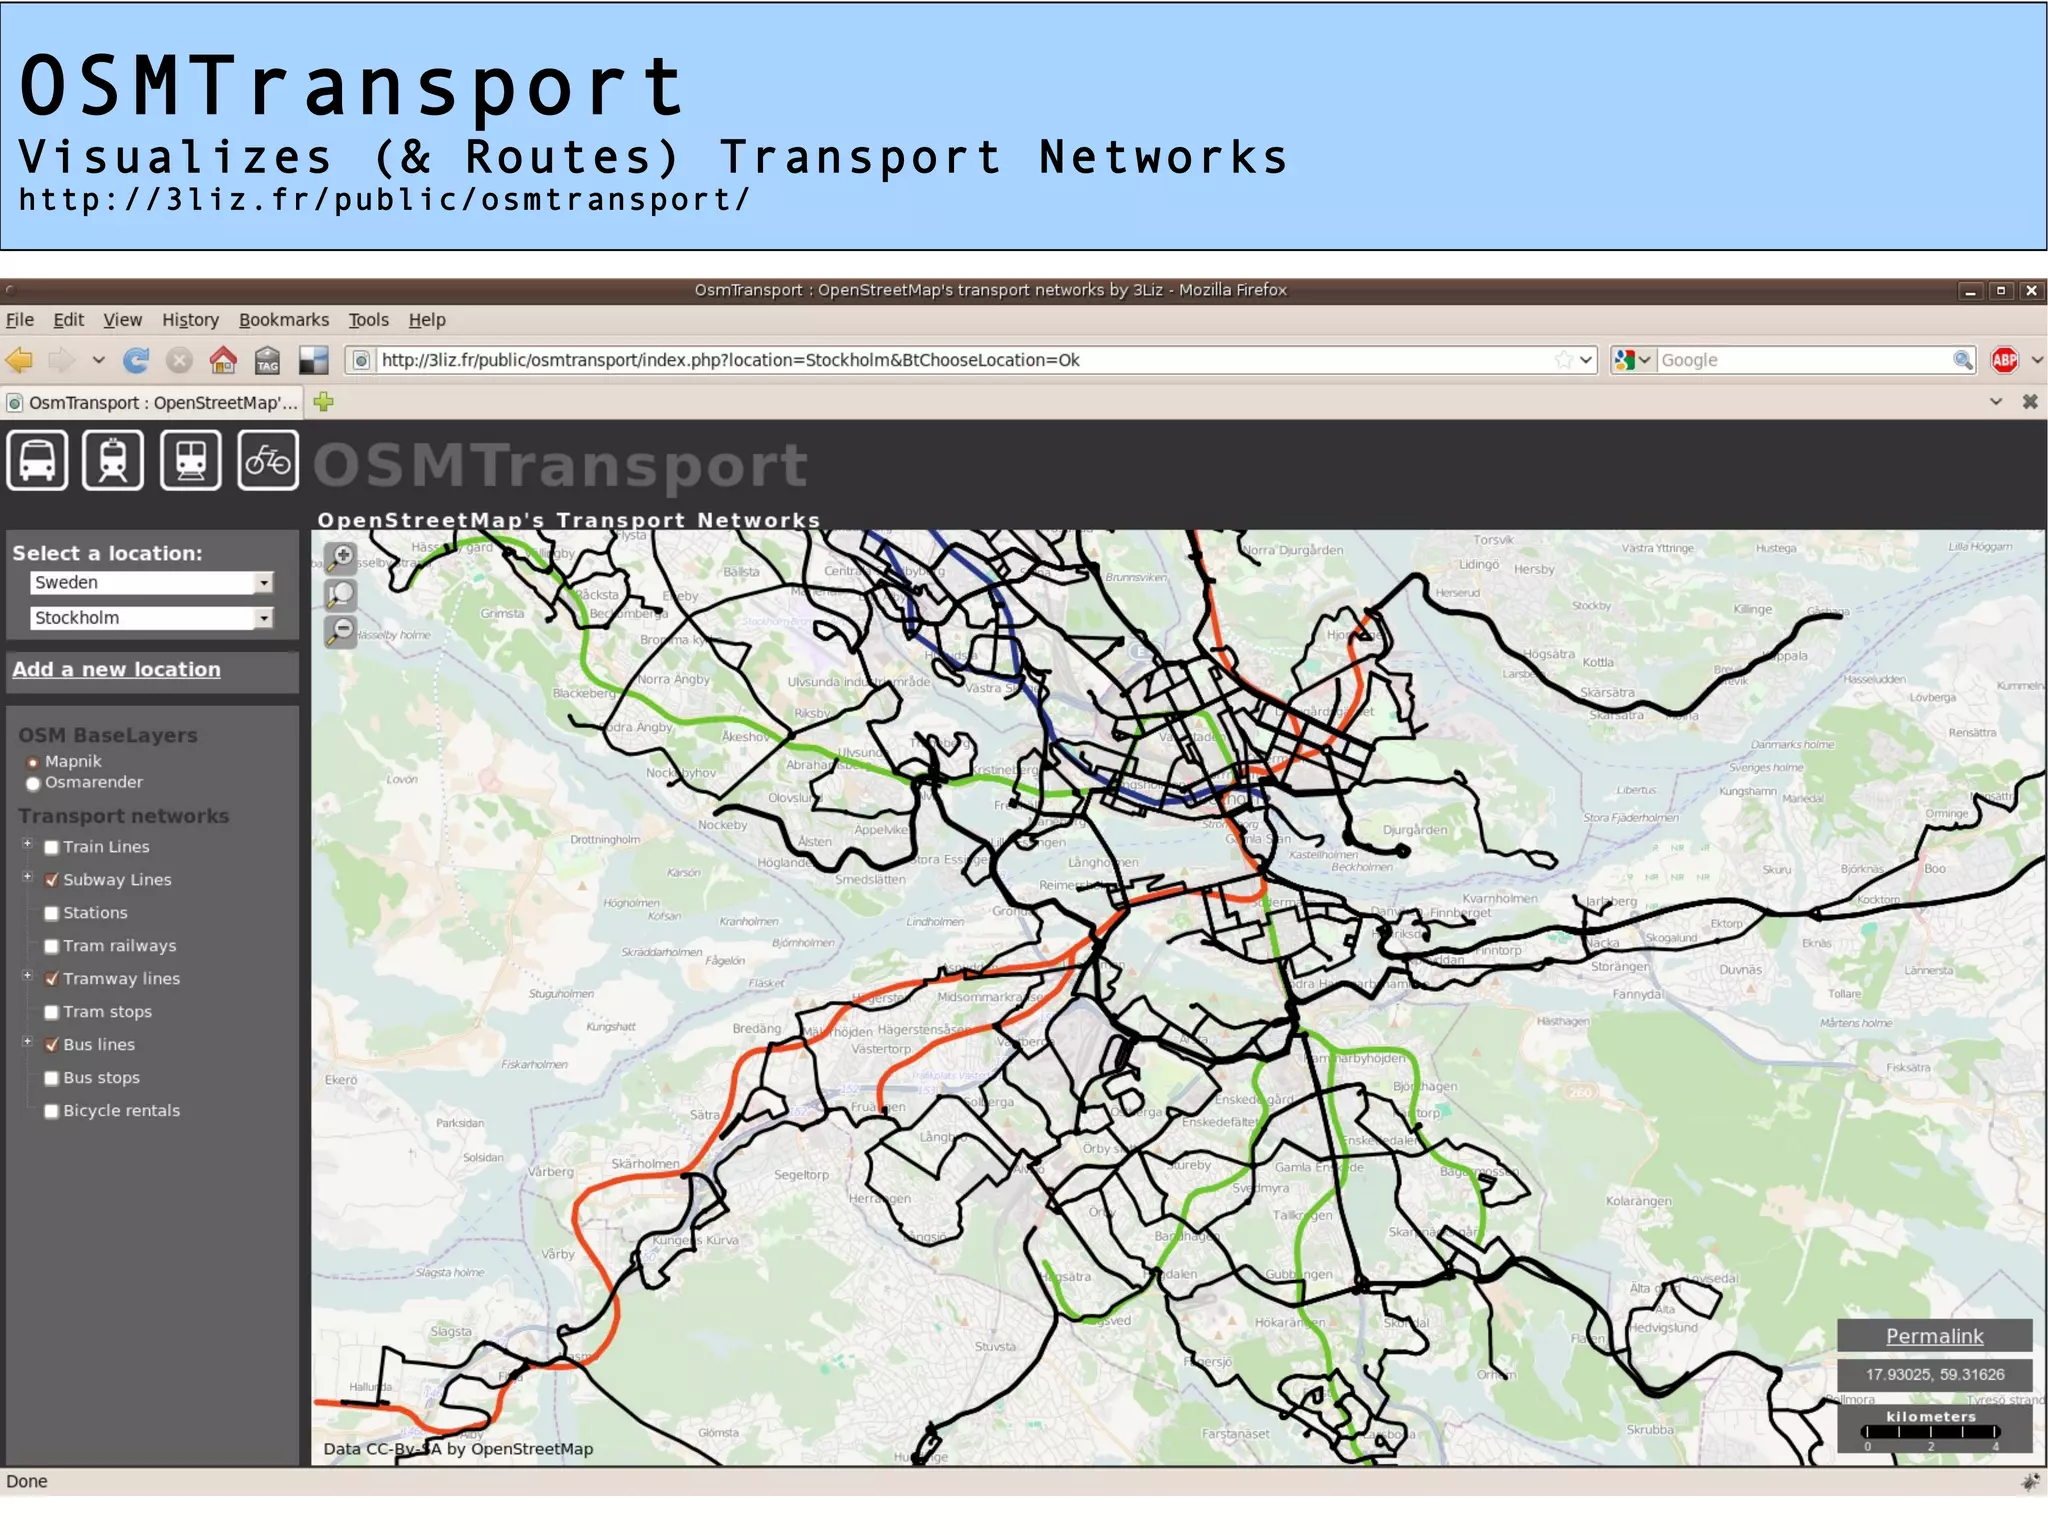Open the File menu
This screenshot has height=1535, width=2048.
click(20, 320)
